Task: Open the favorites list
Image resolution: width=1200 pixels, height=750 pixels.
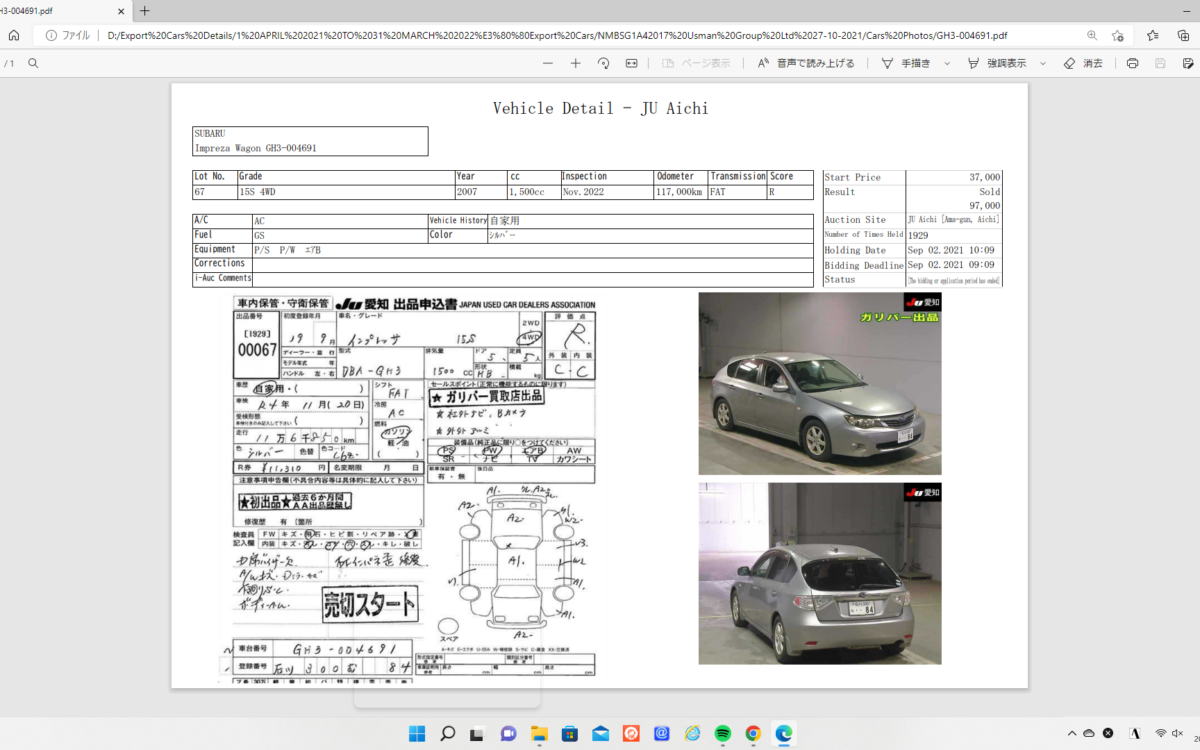Action: 1153,35
